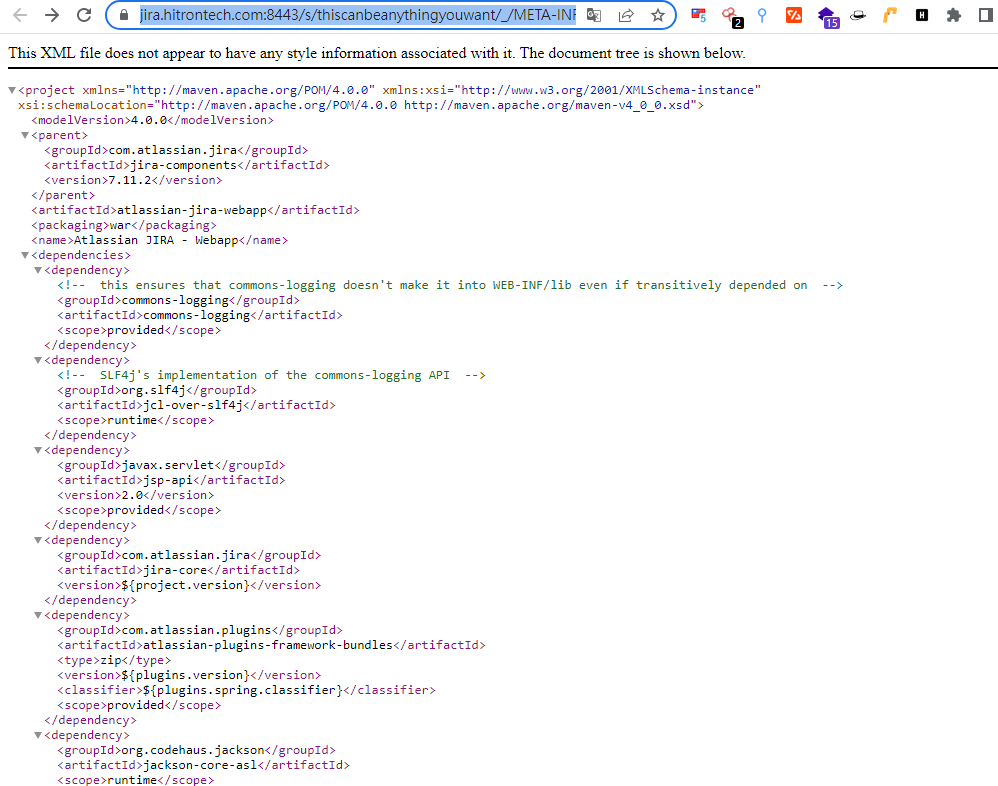The image size is (998, 786).
Task: Click the groupId com.atlassian.plugins line
Action: [200, 631]
